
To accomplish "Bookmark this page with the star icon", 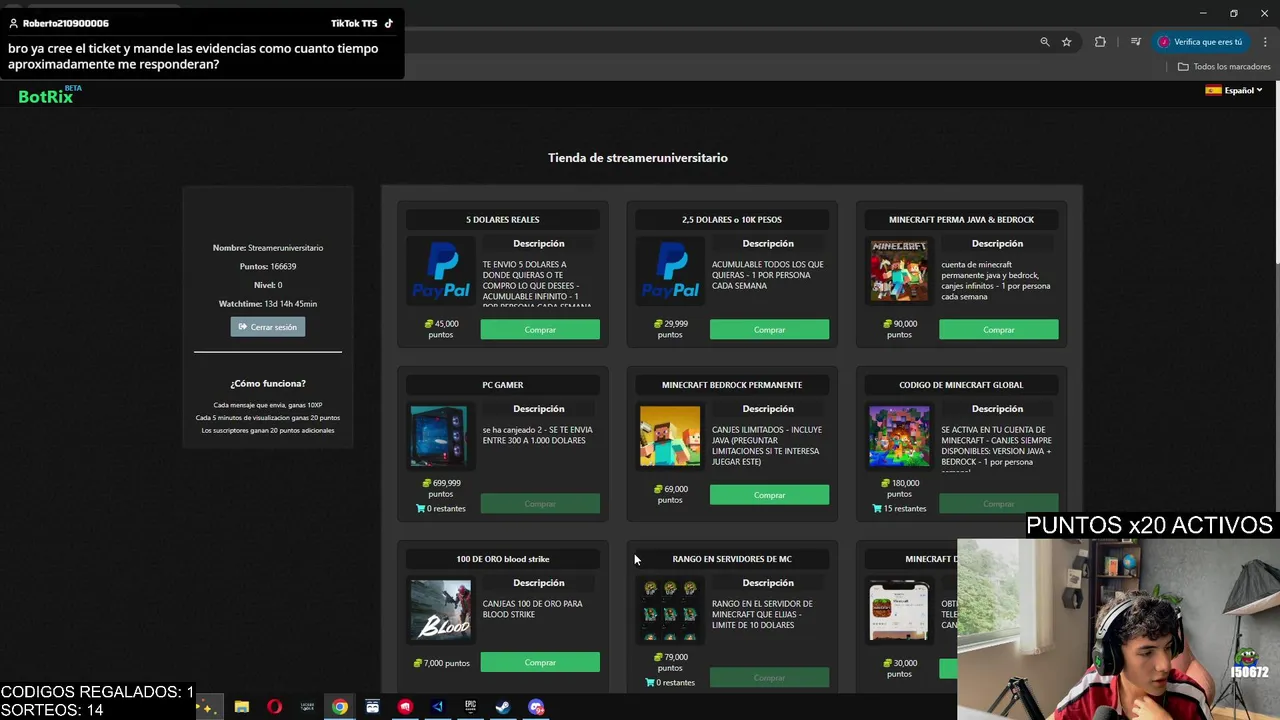I will click(x=1067, y=42).
